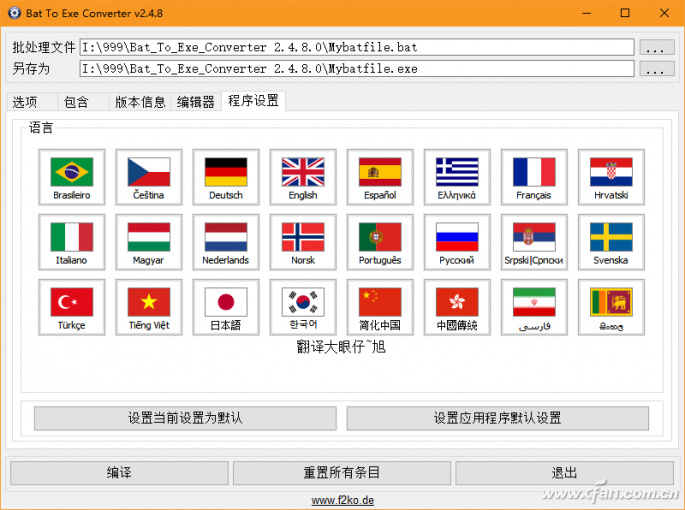This screenshot has height=510, width=685.
Task: Switch language to Deutsch flag
Action: pos(226,177)
